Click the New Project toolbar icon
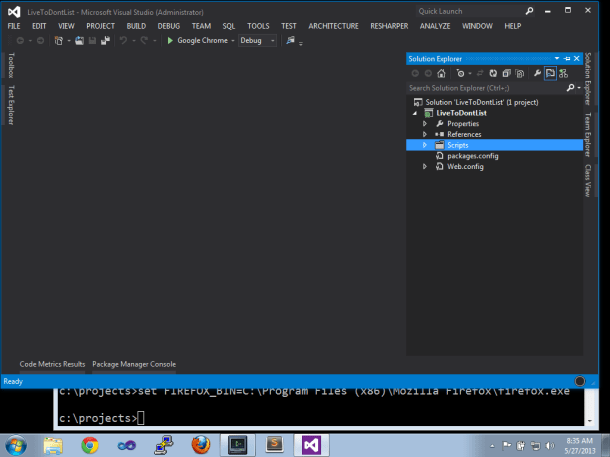Image resolution: width=610 pixels, height=457 pixels. tap(59, 40)
